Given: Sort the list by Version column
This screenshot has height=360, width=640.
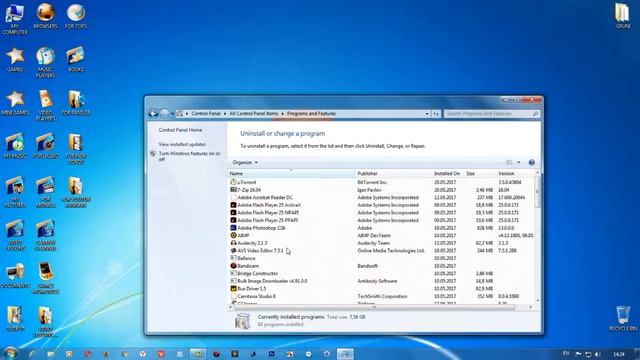Looking at the screenshot, I should [515, 173].
